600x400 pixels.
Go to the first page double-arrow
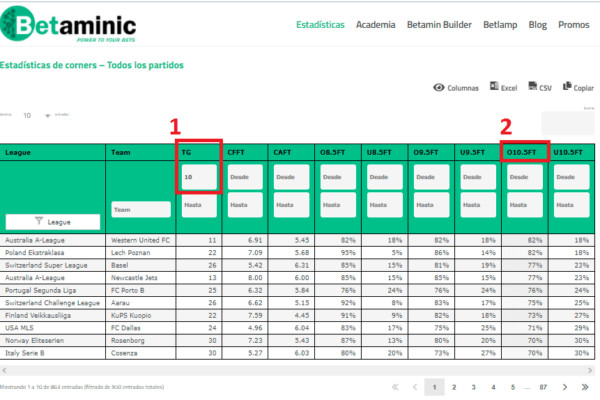coord(395,387)
